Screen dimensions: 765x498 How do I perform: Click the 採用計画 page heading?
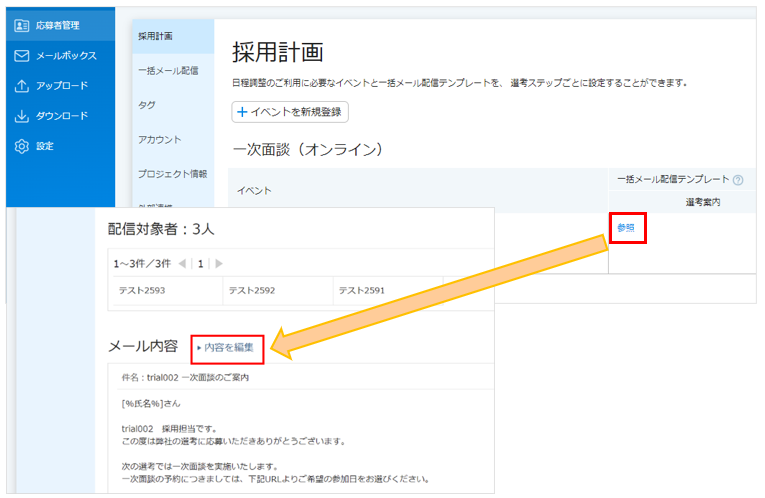[x=278, y=52]
